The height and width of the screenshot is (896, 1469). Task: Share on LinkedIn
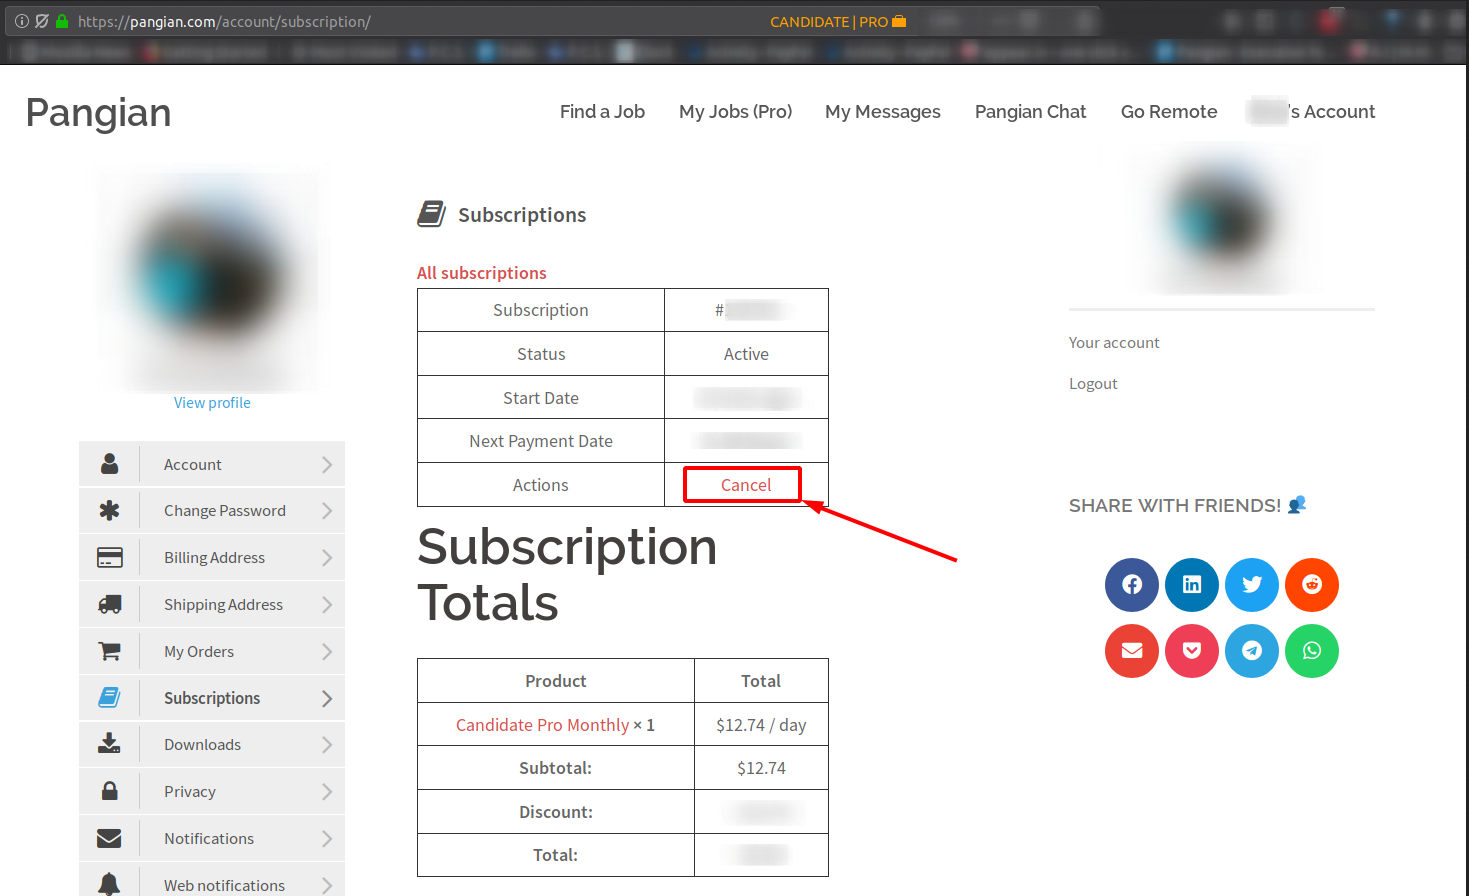[1192, 585]
